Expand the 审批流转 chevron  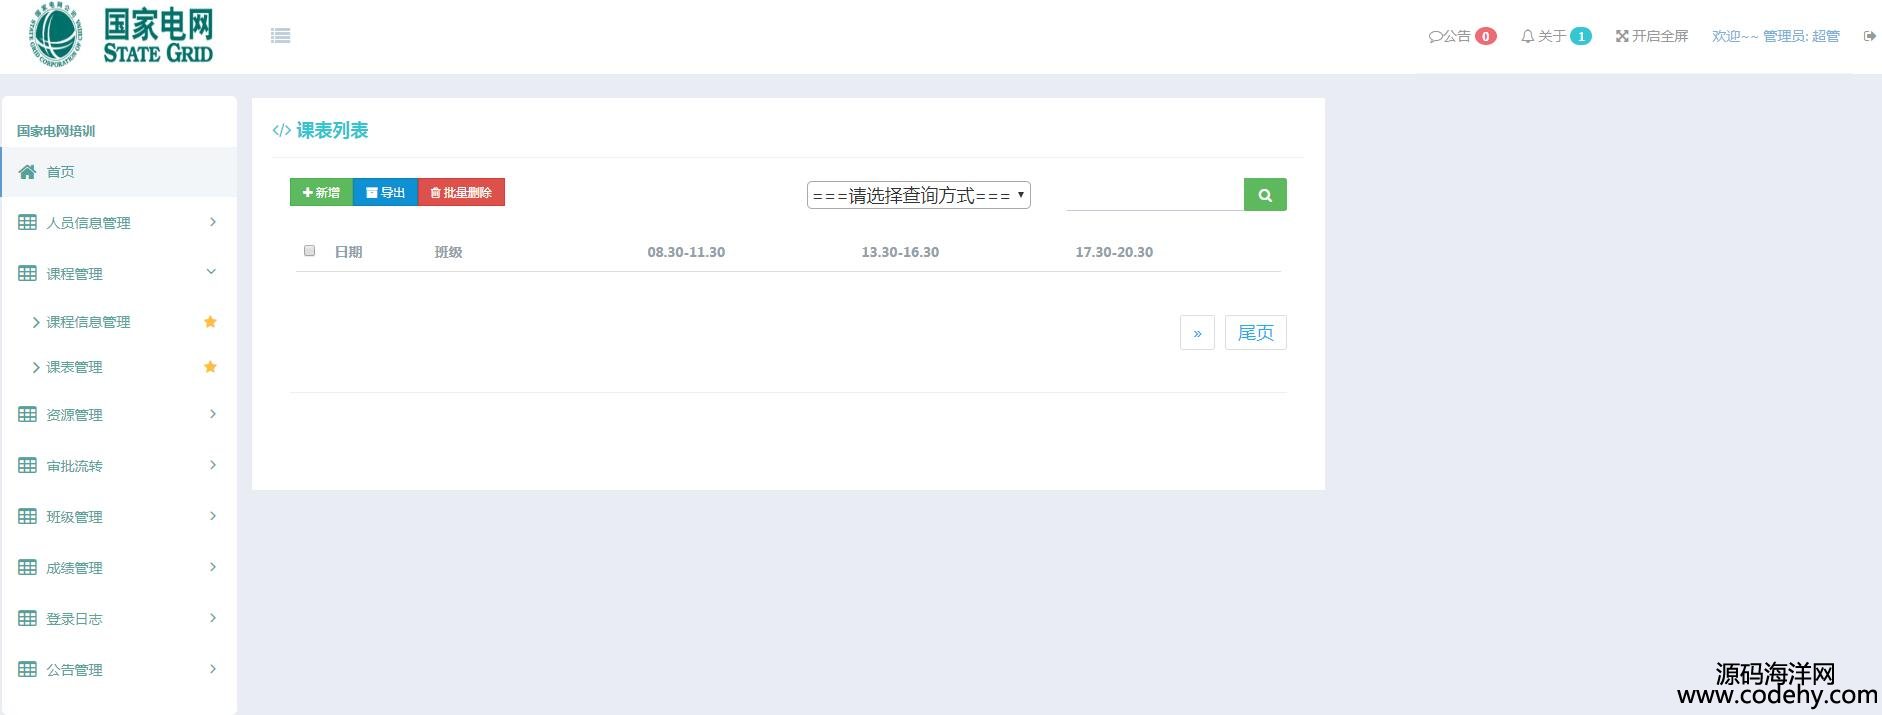coord(212,465)
